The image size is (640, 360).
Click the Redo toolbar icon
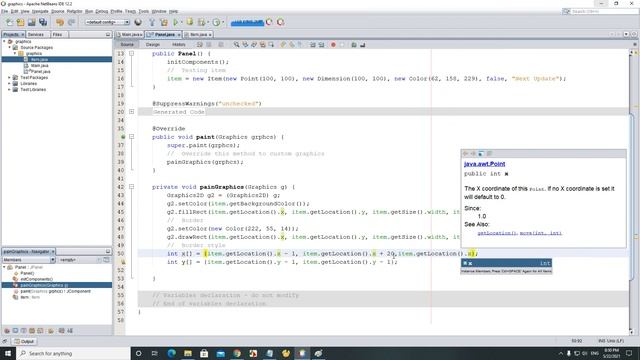click(71, 22)
